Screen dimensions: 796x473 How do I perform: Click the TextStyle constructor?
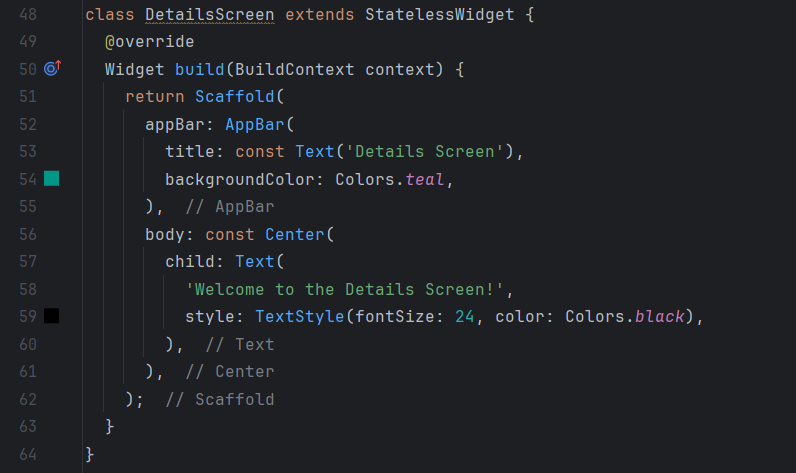pyautogui.click(x=300, y=317)
